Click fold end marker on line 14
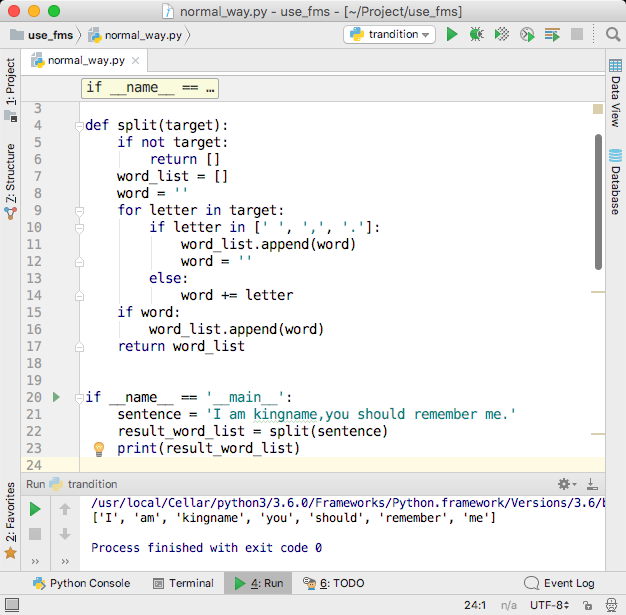This screenshot has height=615, width=626. pyautogui.click(x=79, y=296)
